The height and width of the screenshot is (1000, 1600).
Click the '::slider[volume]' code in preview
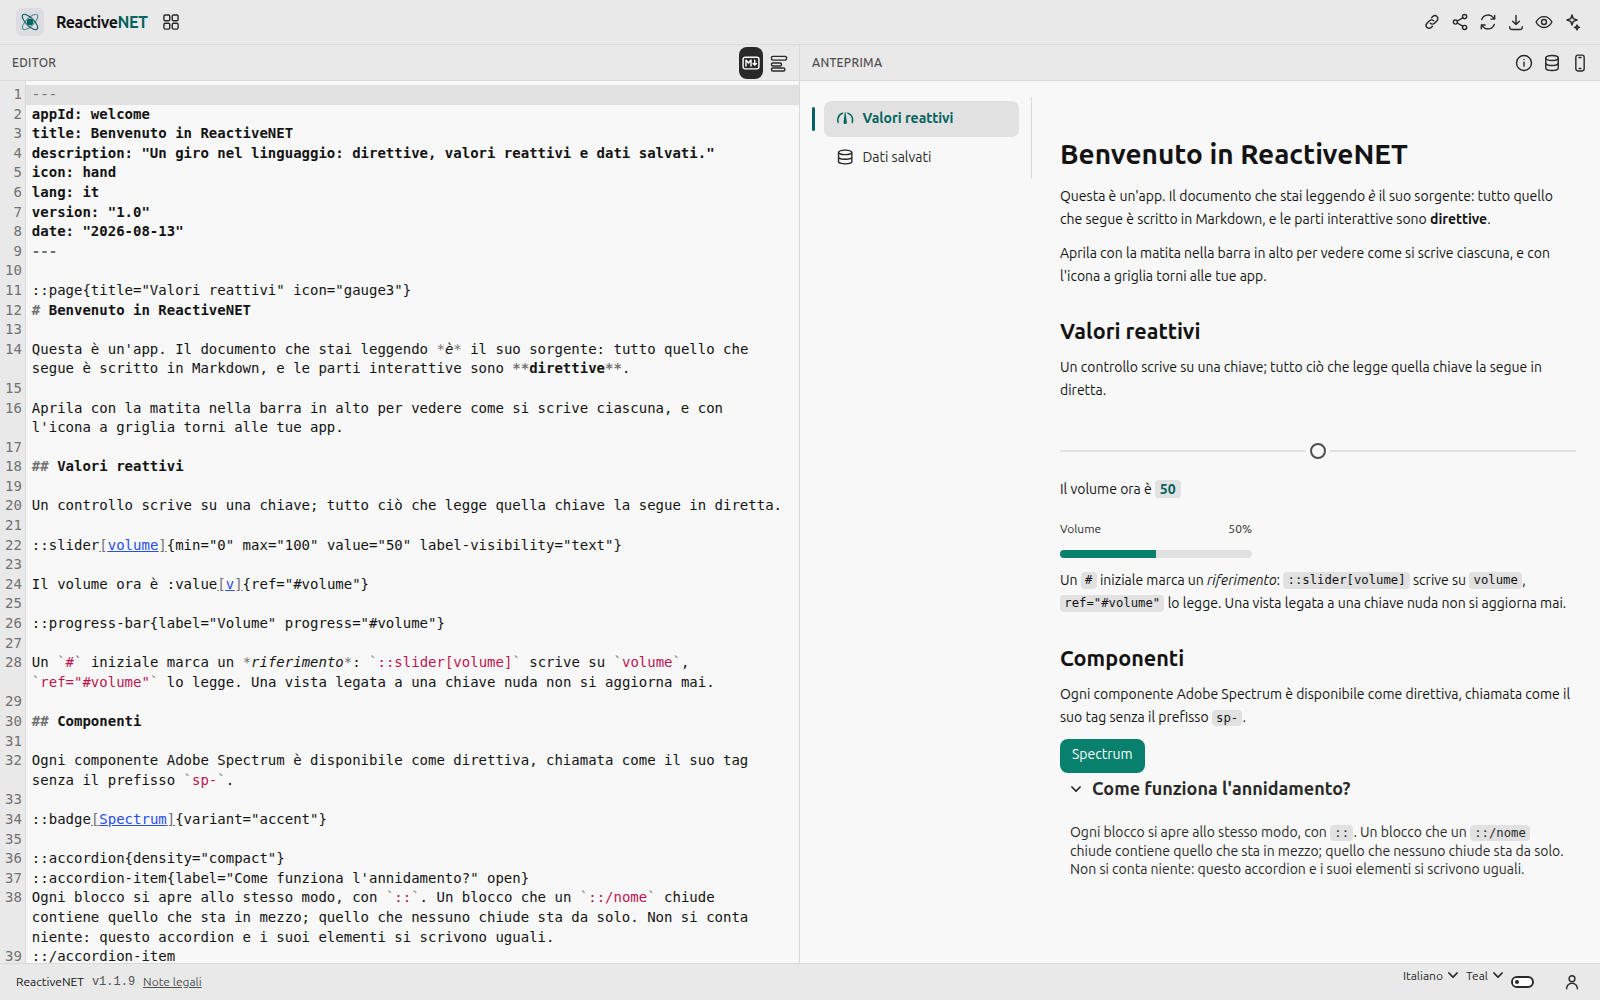click(x=1346, y=580)
